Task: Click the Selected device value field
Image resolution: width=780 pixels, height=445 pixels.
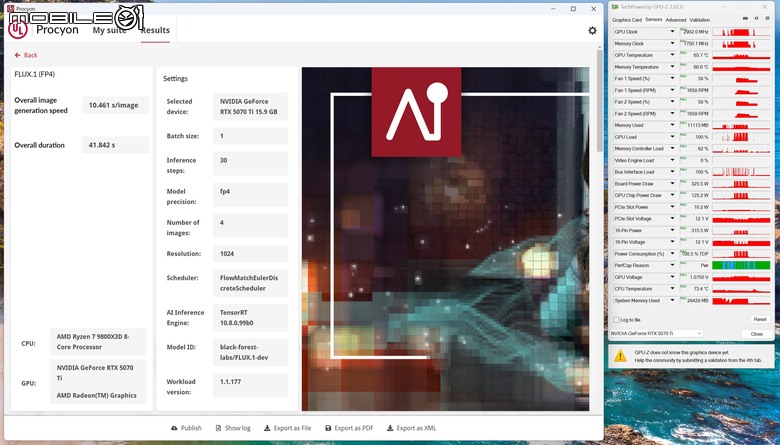Action: pyautogui.click(x=250, y=106)
